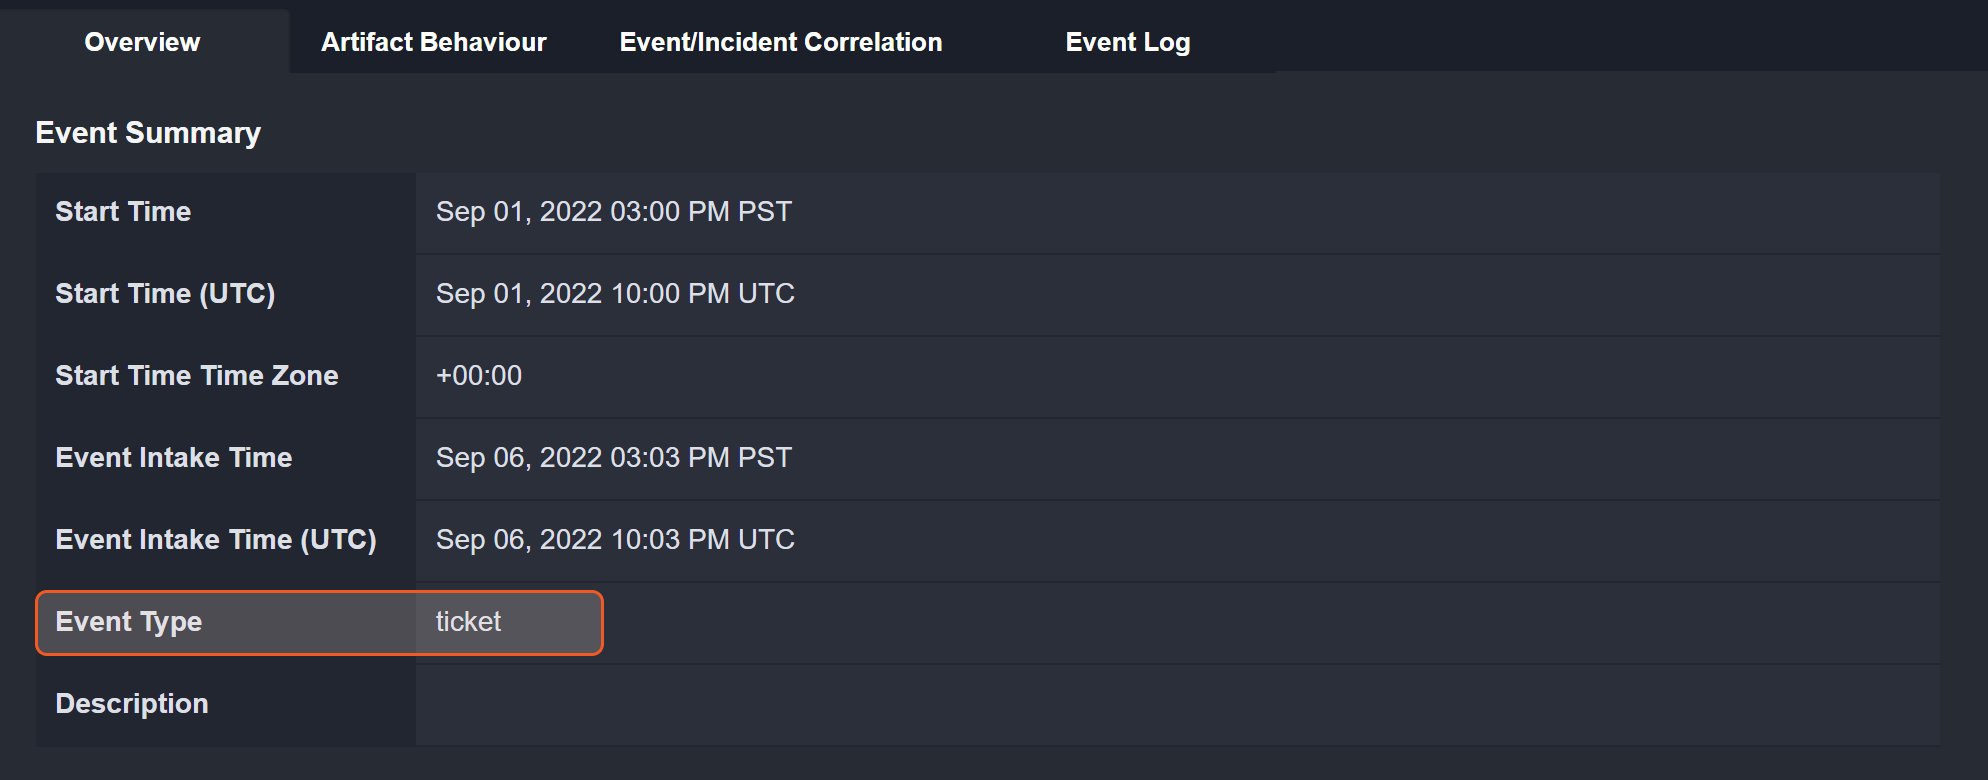The height and width of the screenshot is (780, 1988).
Task: Click the highlighted Event Type label
Action: click(x=129, y=622)
